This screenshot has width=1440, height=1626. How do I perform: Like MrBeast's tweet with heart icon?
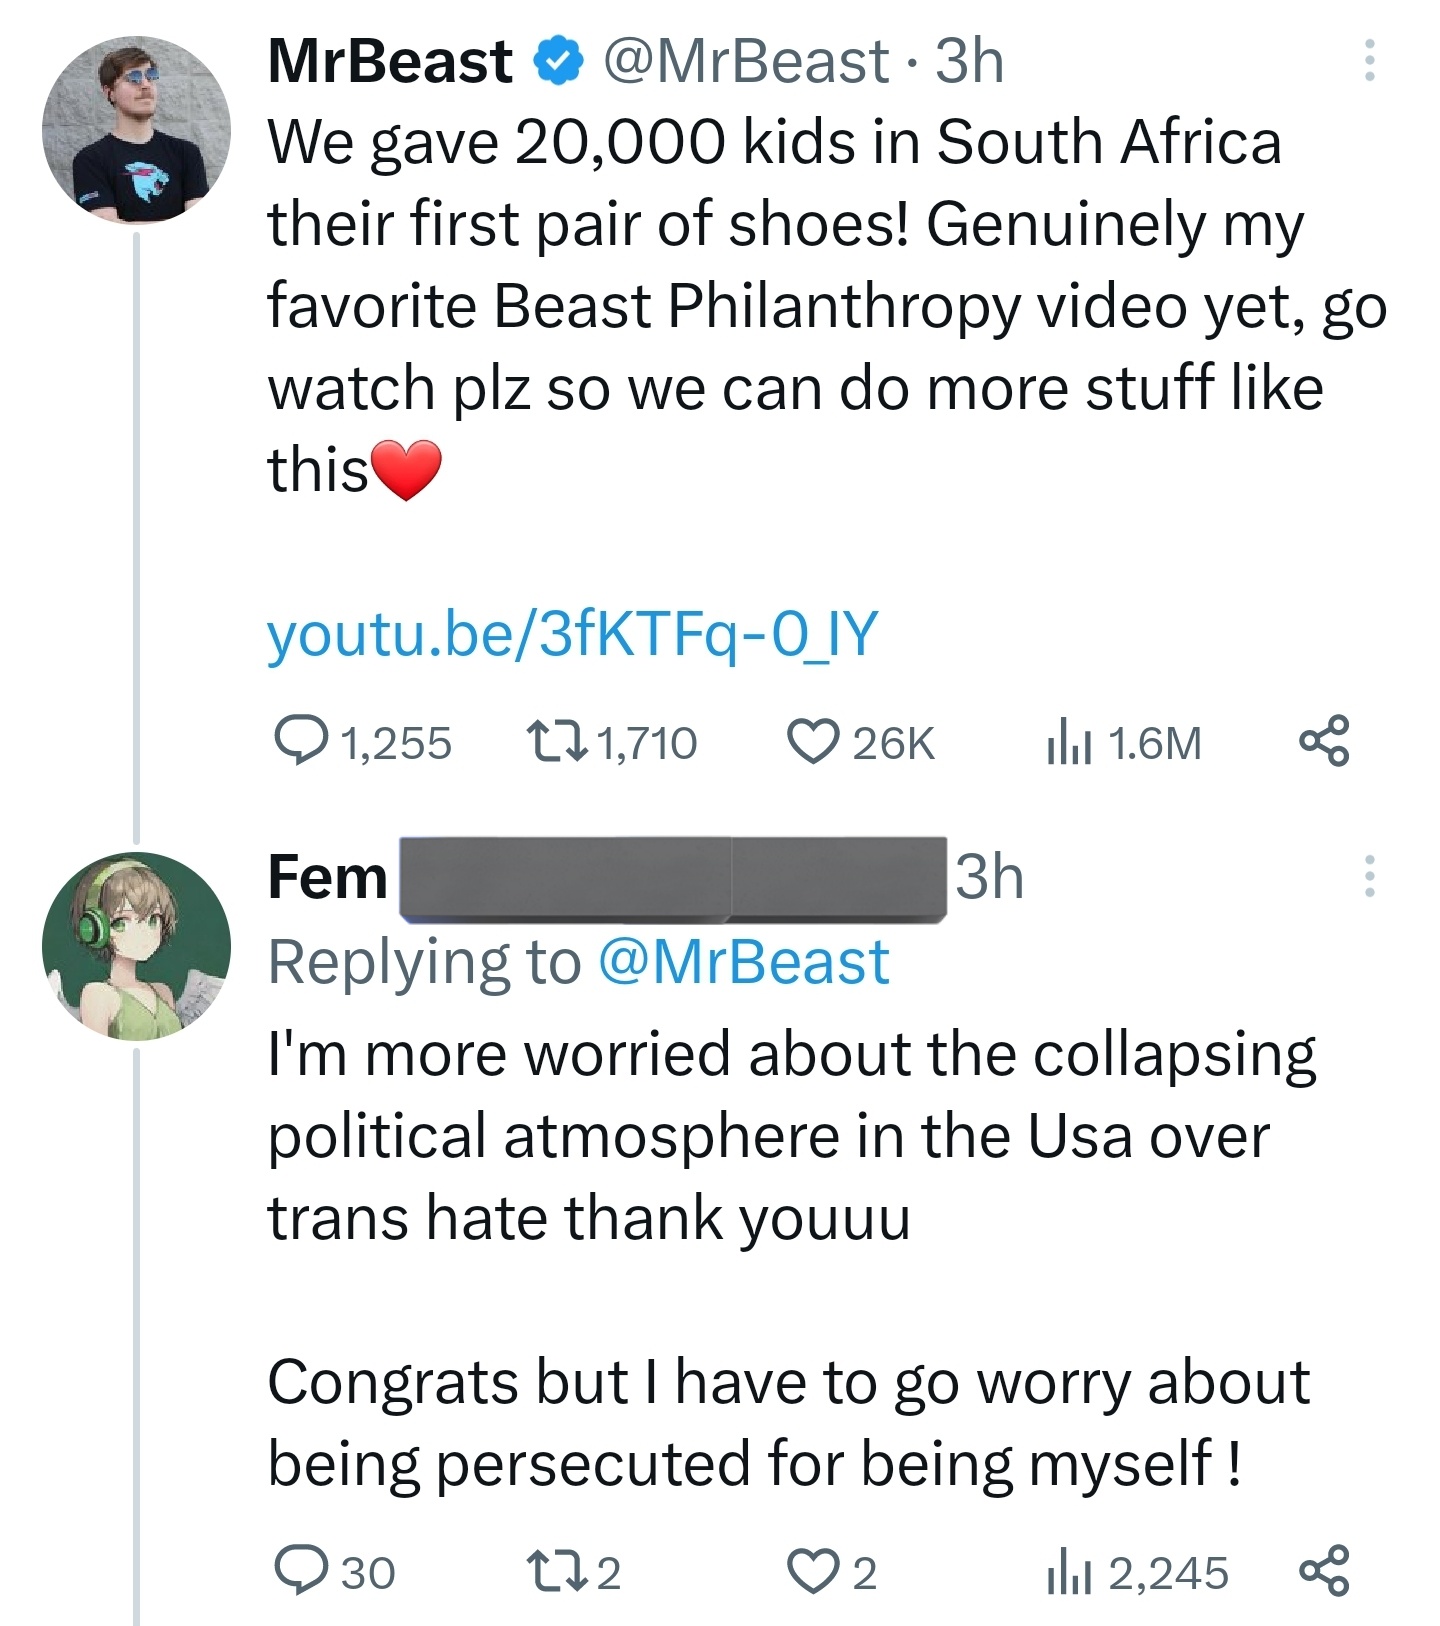pyautogui.click(x=812, y=742)
